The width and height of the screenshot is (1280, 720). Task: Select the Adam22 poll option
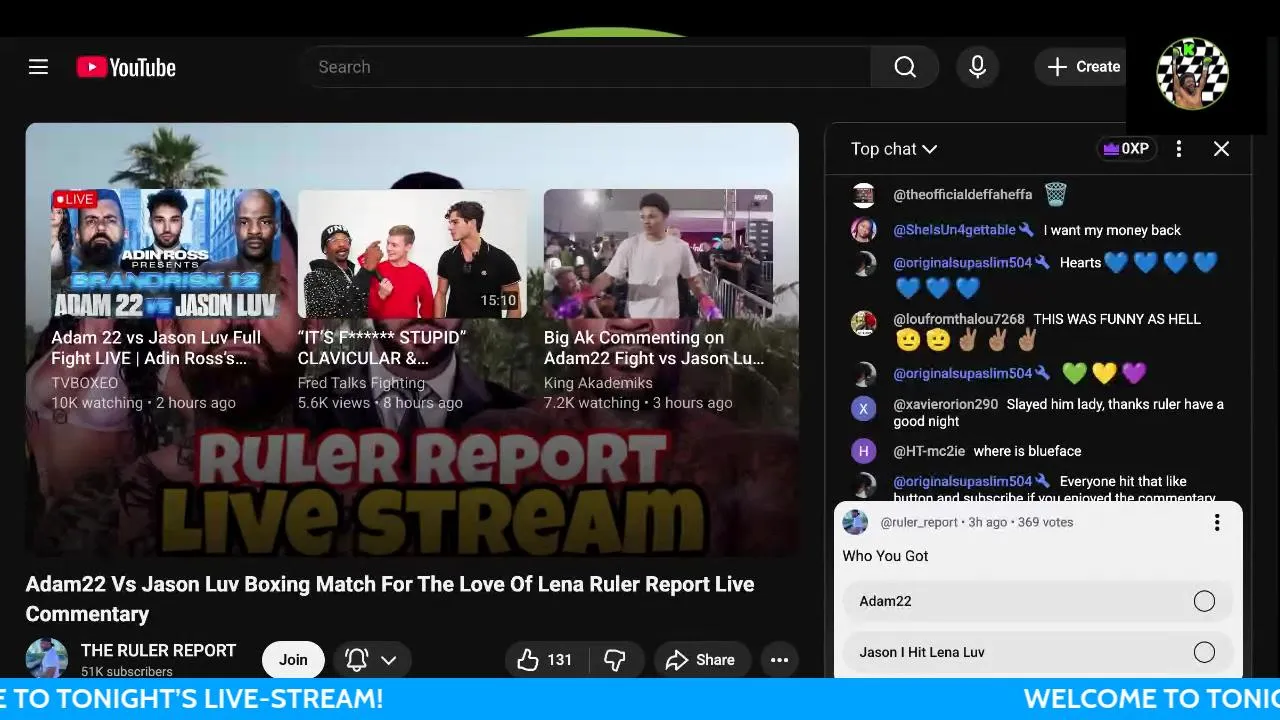1038,601
